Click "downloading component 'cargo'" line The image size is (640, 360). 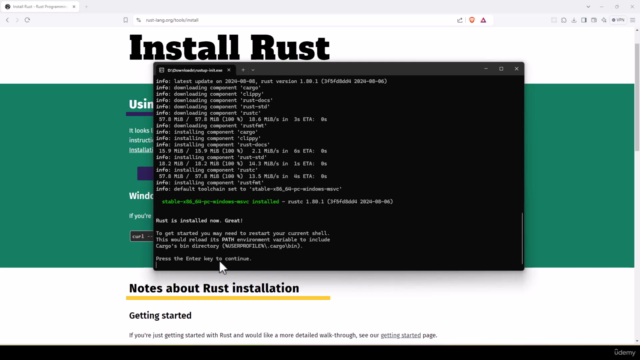click(x=208, y=88)
